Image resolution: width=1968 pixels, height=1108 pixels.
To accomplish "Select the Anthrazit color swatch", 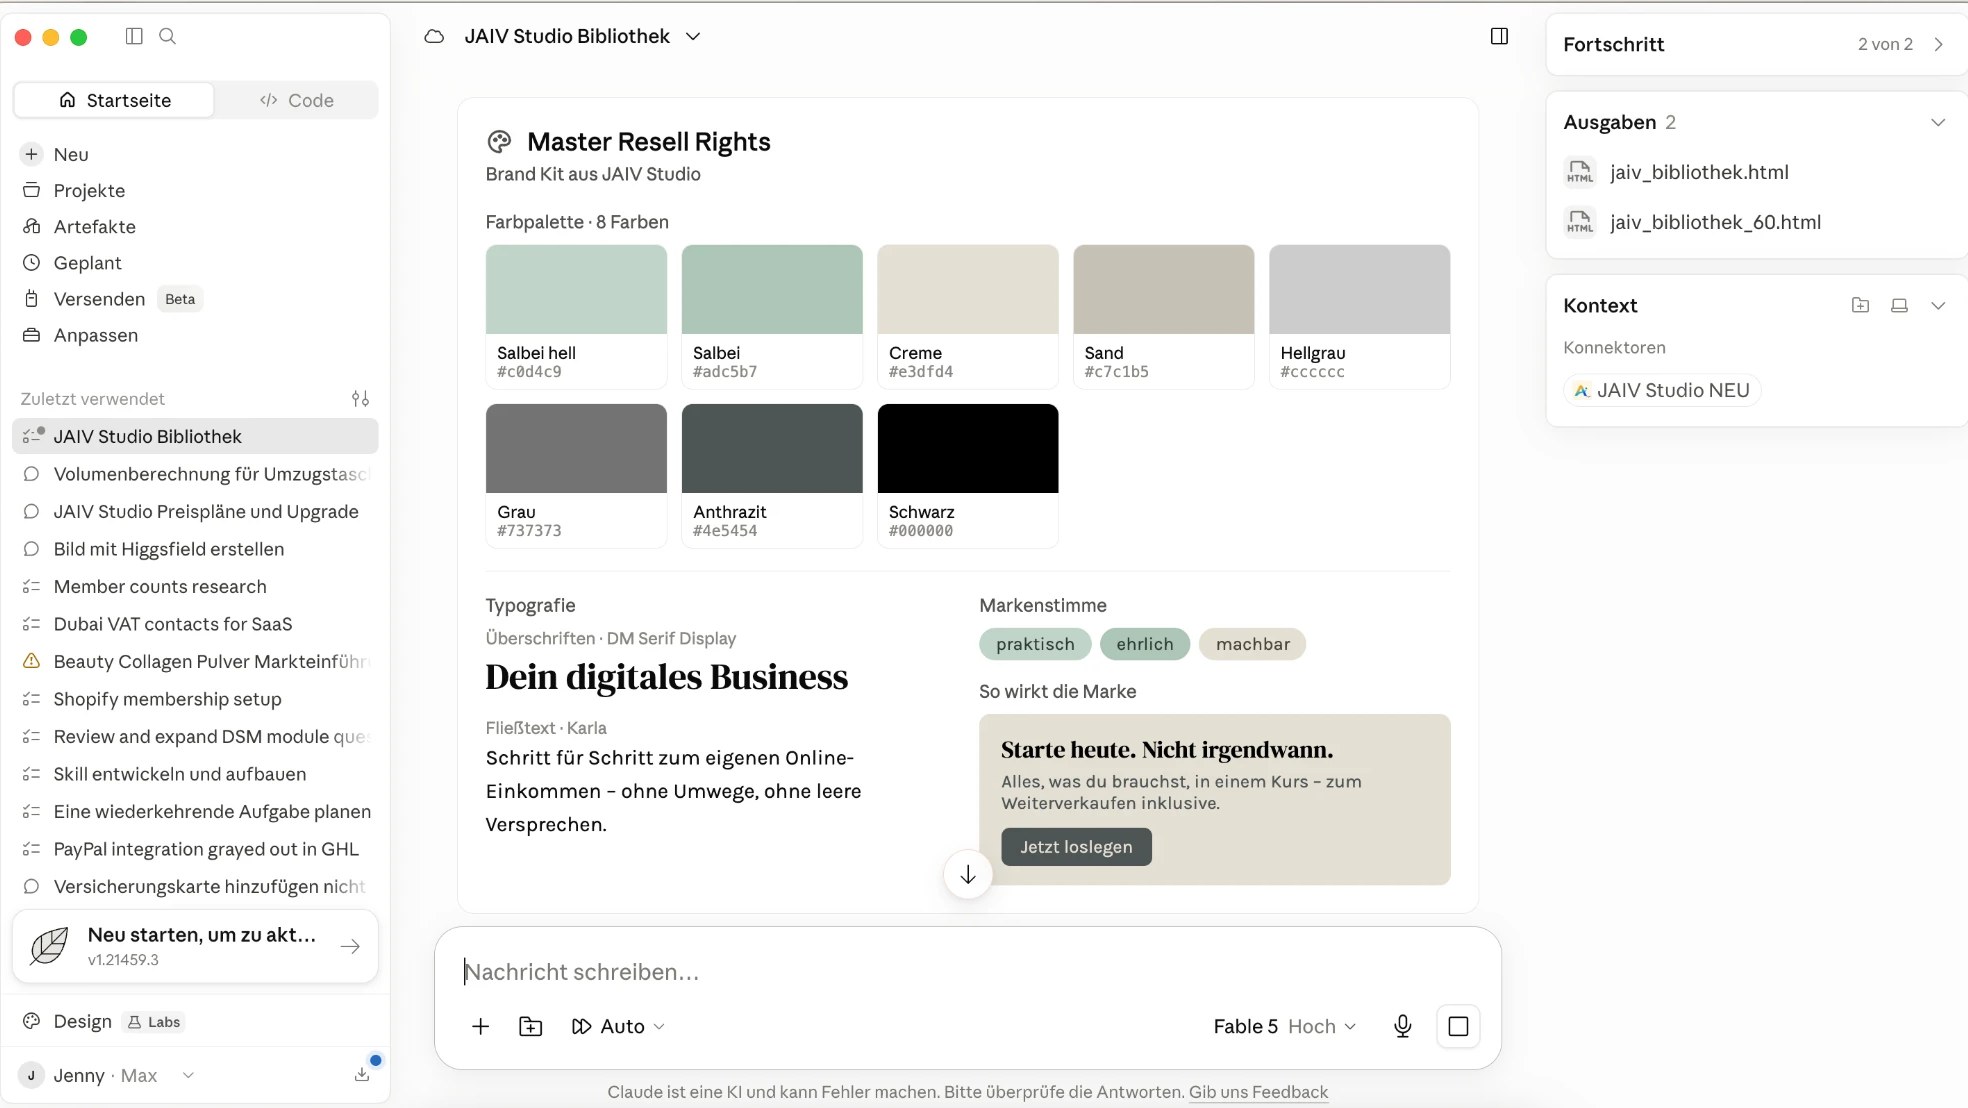I will pos(772,475).
